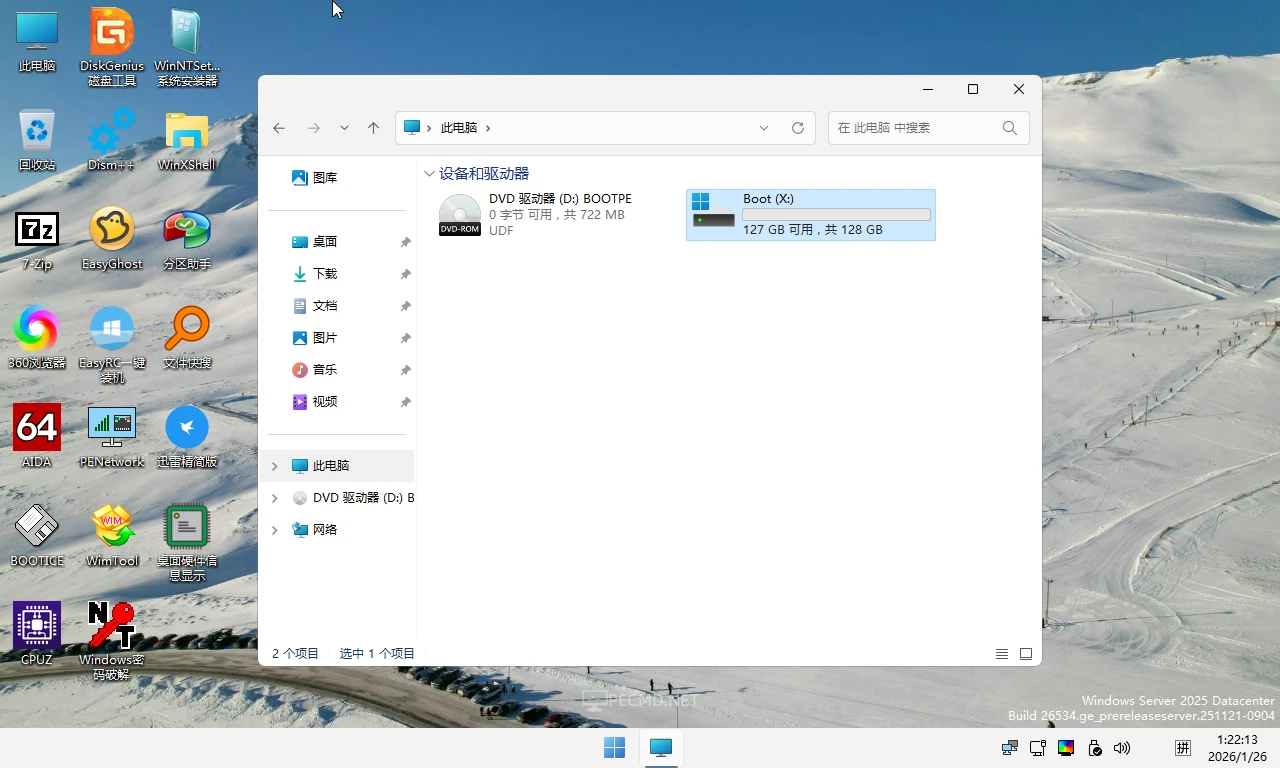Select the Boot (X:) drive
The width and height of the screenshot is (1280, 768).
coord(810,214)
